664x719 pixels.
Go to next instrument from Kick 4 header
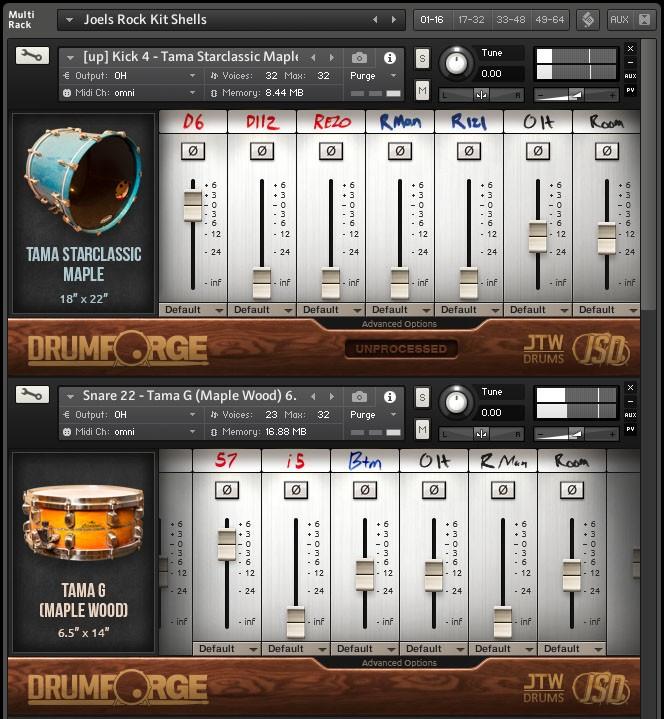pyautogui.click(x=332, y=58)
